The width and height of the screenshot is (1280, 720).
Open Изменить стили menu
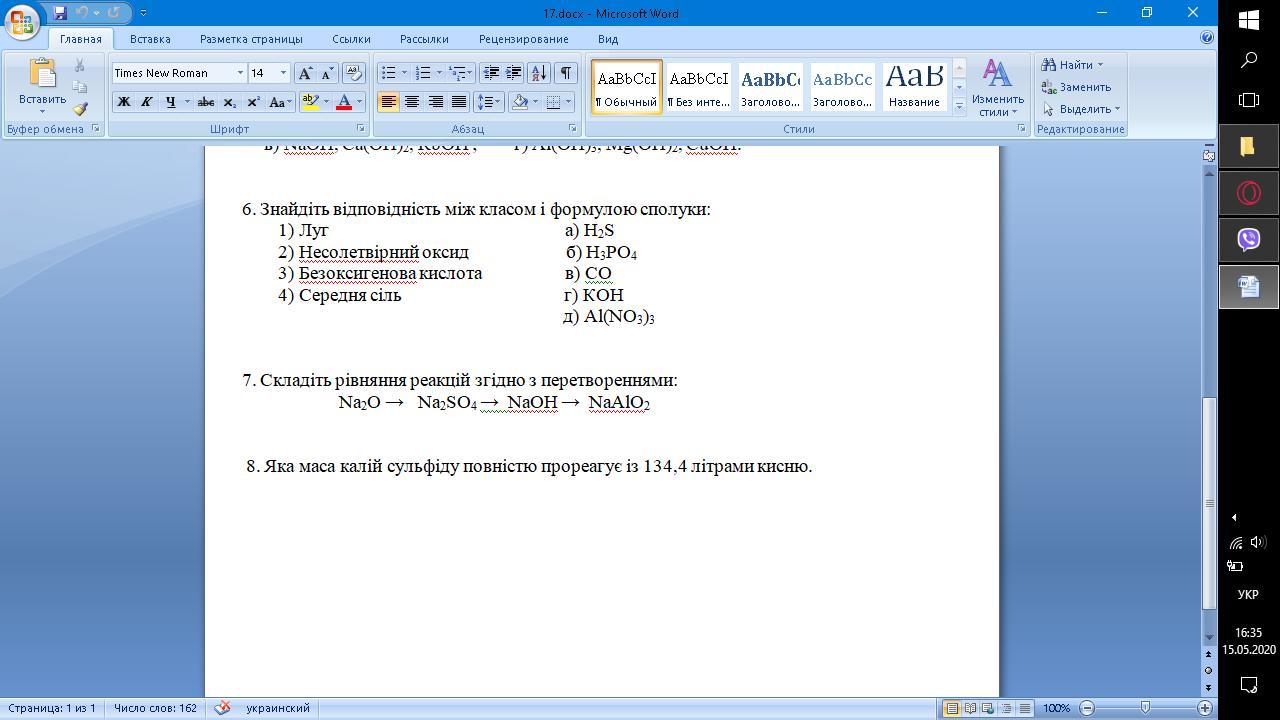pos(997,88)
